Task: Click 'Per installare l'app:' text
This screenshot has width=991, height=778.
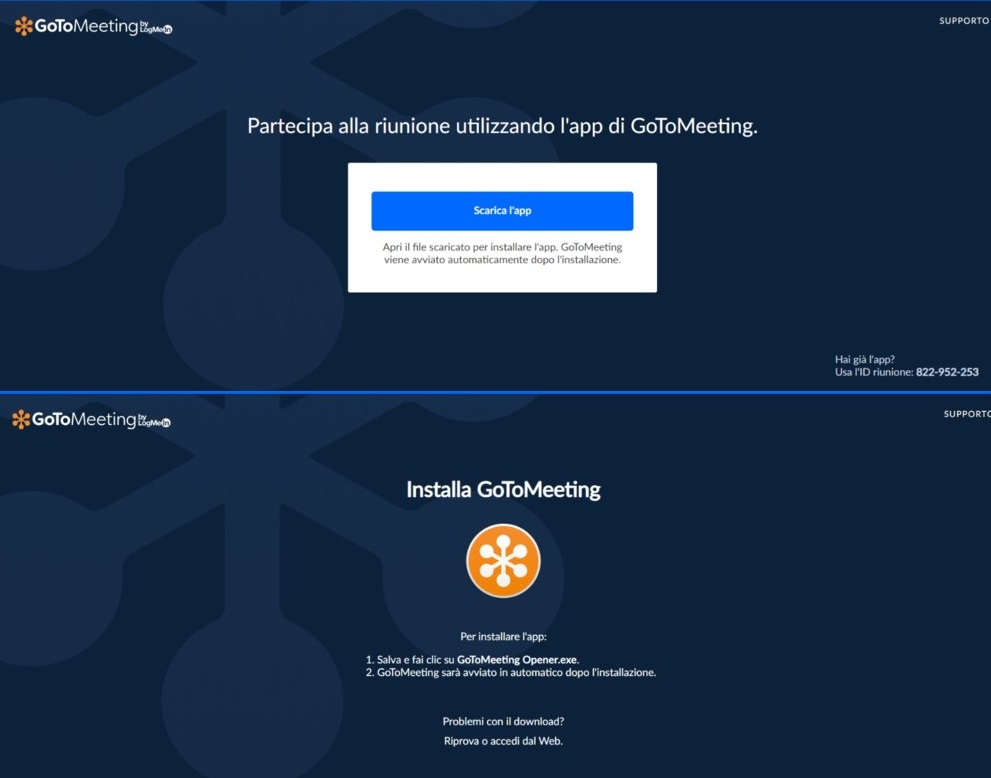Action: point(503,636)
